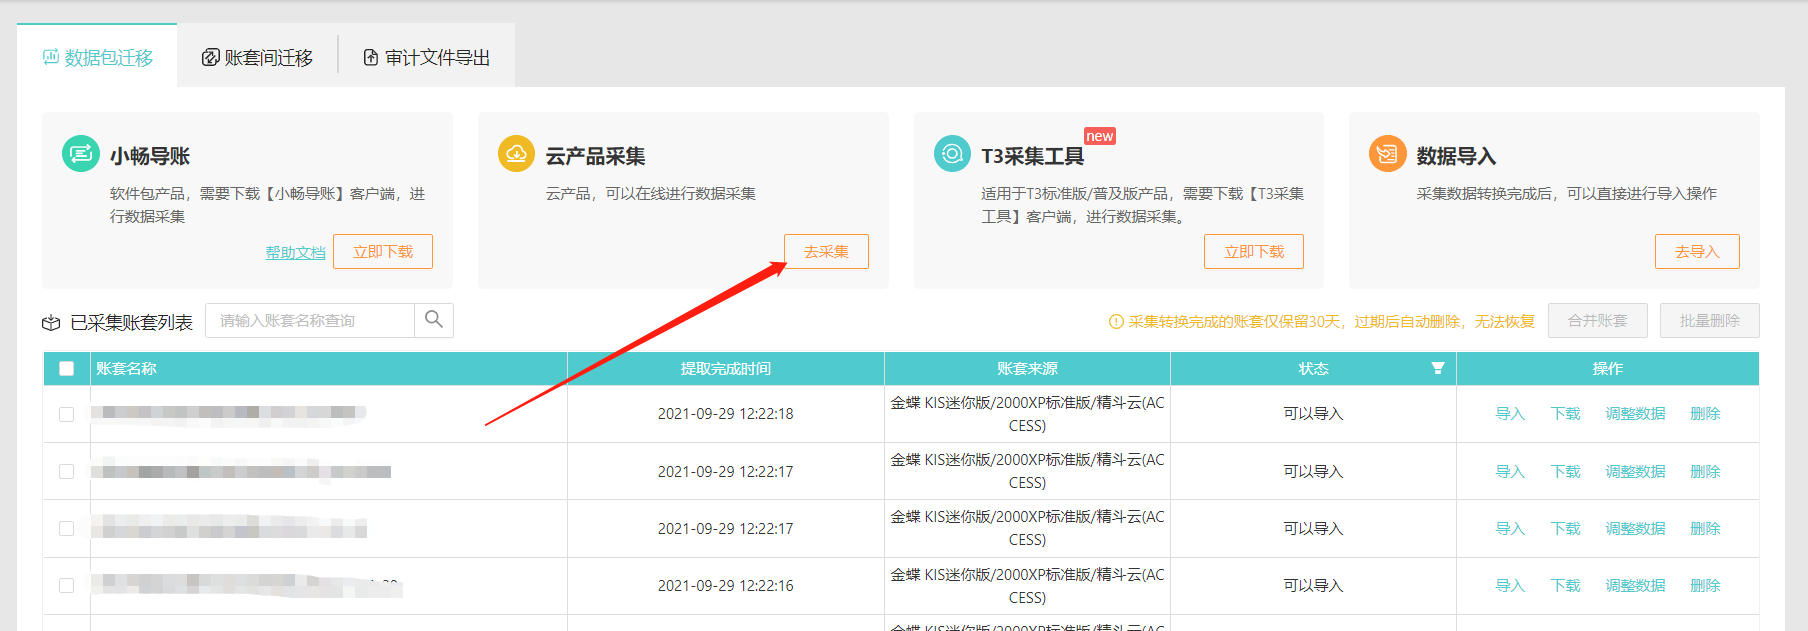Click the orange warning info icon
Screen dimensions: 1808x631
pos(1116,321)
